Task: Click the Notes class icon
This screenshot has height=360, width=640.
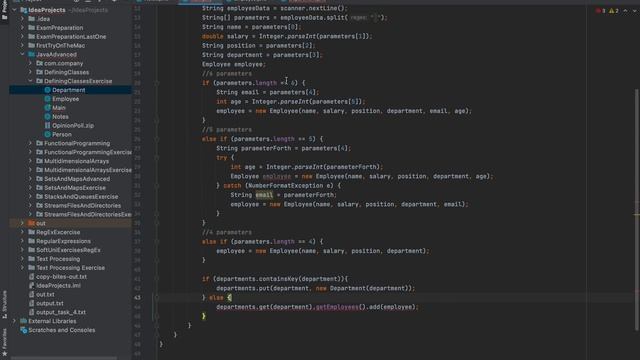Action: [47, 117]
